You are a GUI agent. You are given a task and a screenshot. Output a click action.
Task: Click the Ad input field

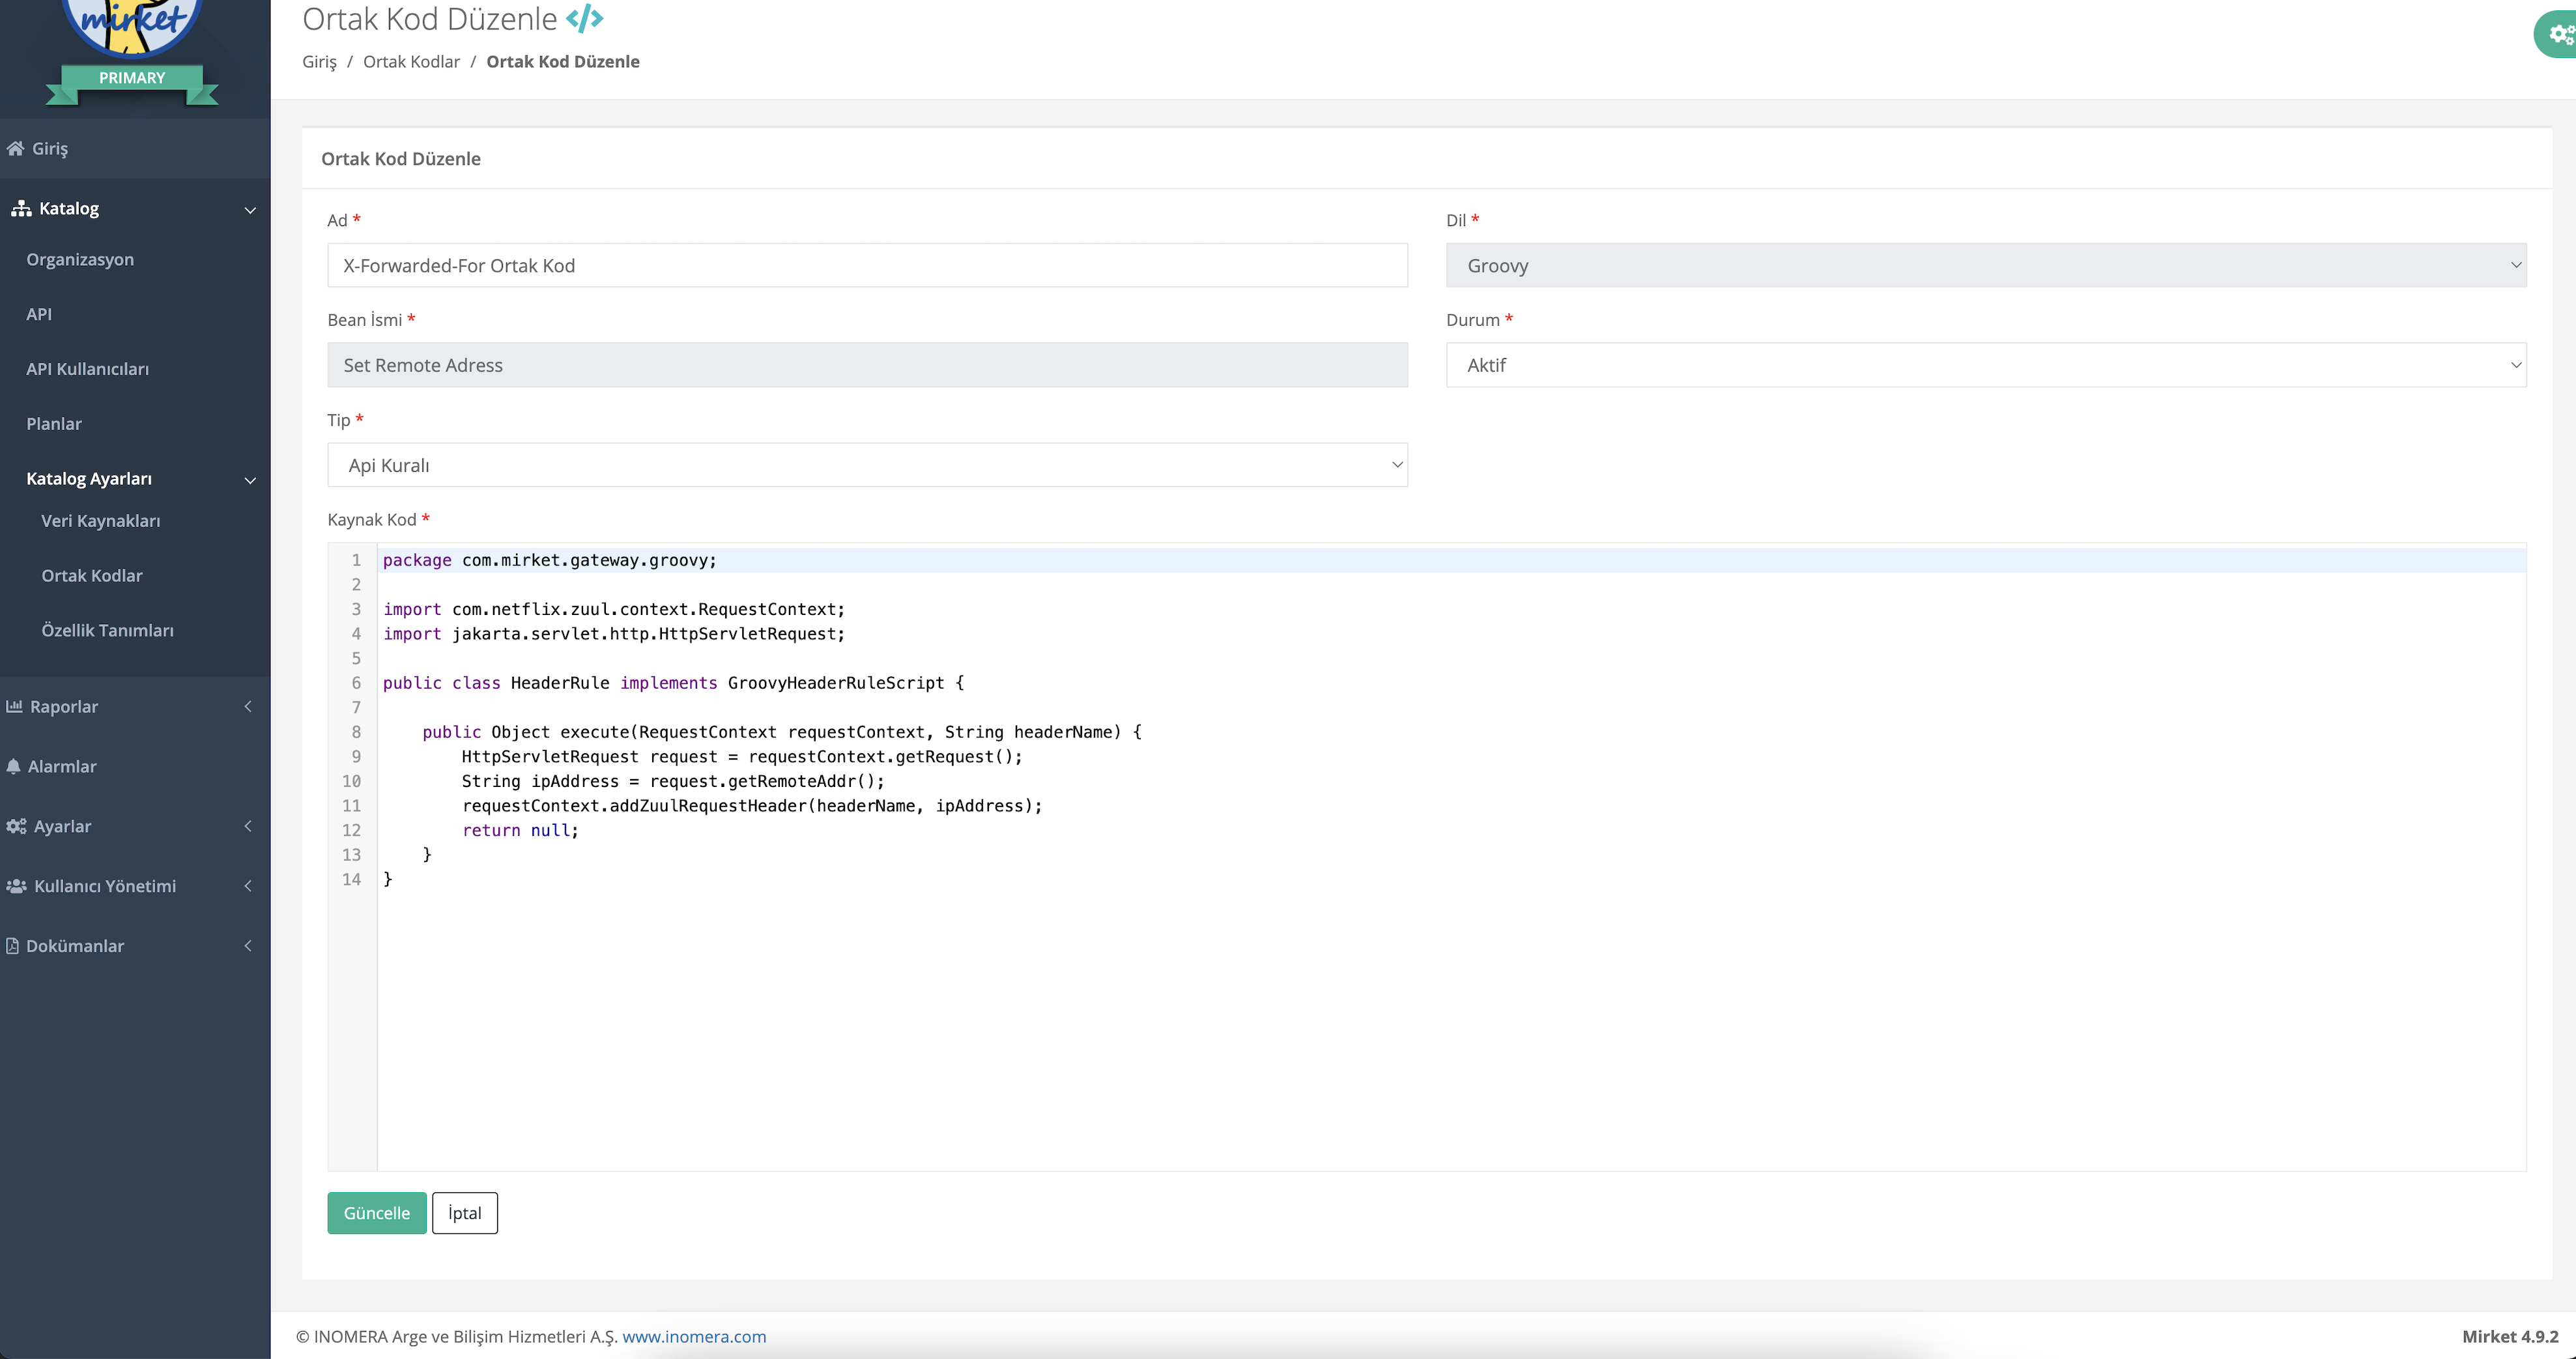[x=867, y=265]
